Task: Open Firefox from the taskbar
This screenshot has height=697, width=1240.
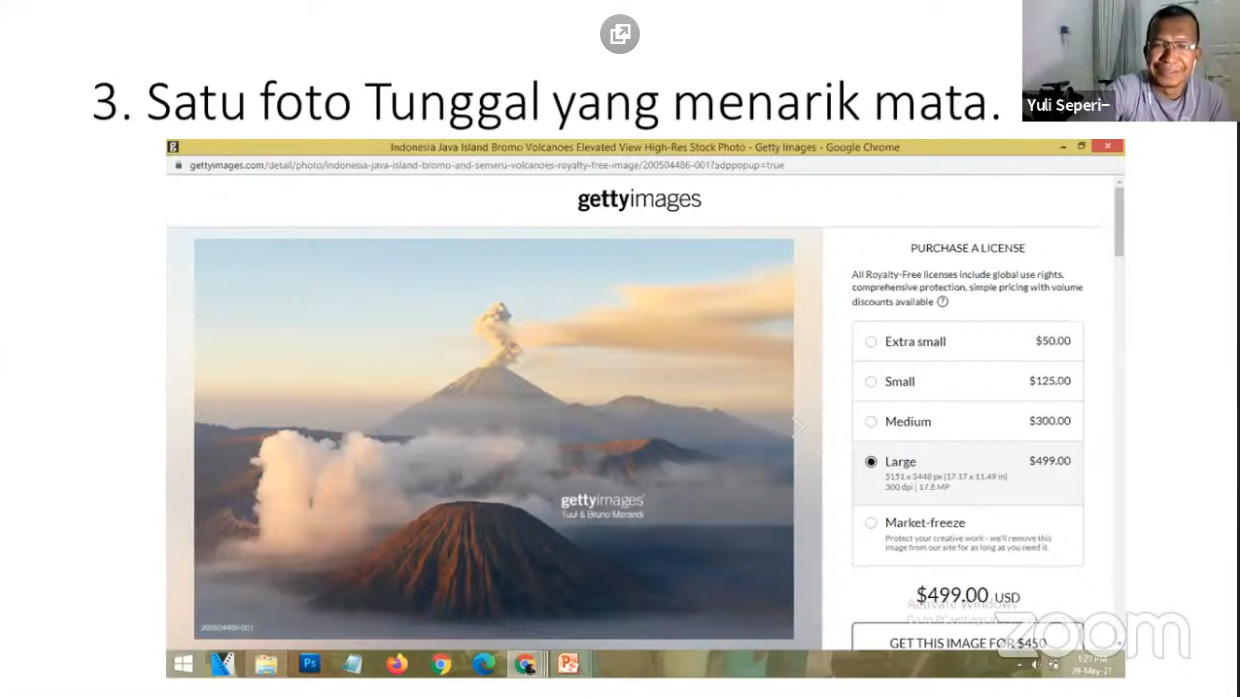Action: coord(397,664)
